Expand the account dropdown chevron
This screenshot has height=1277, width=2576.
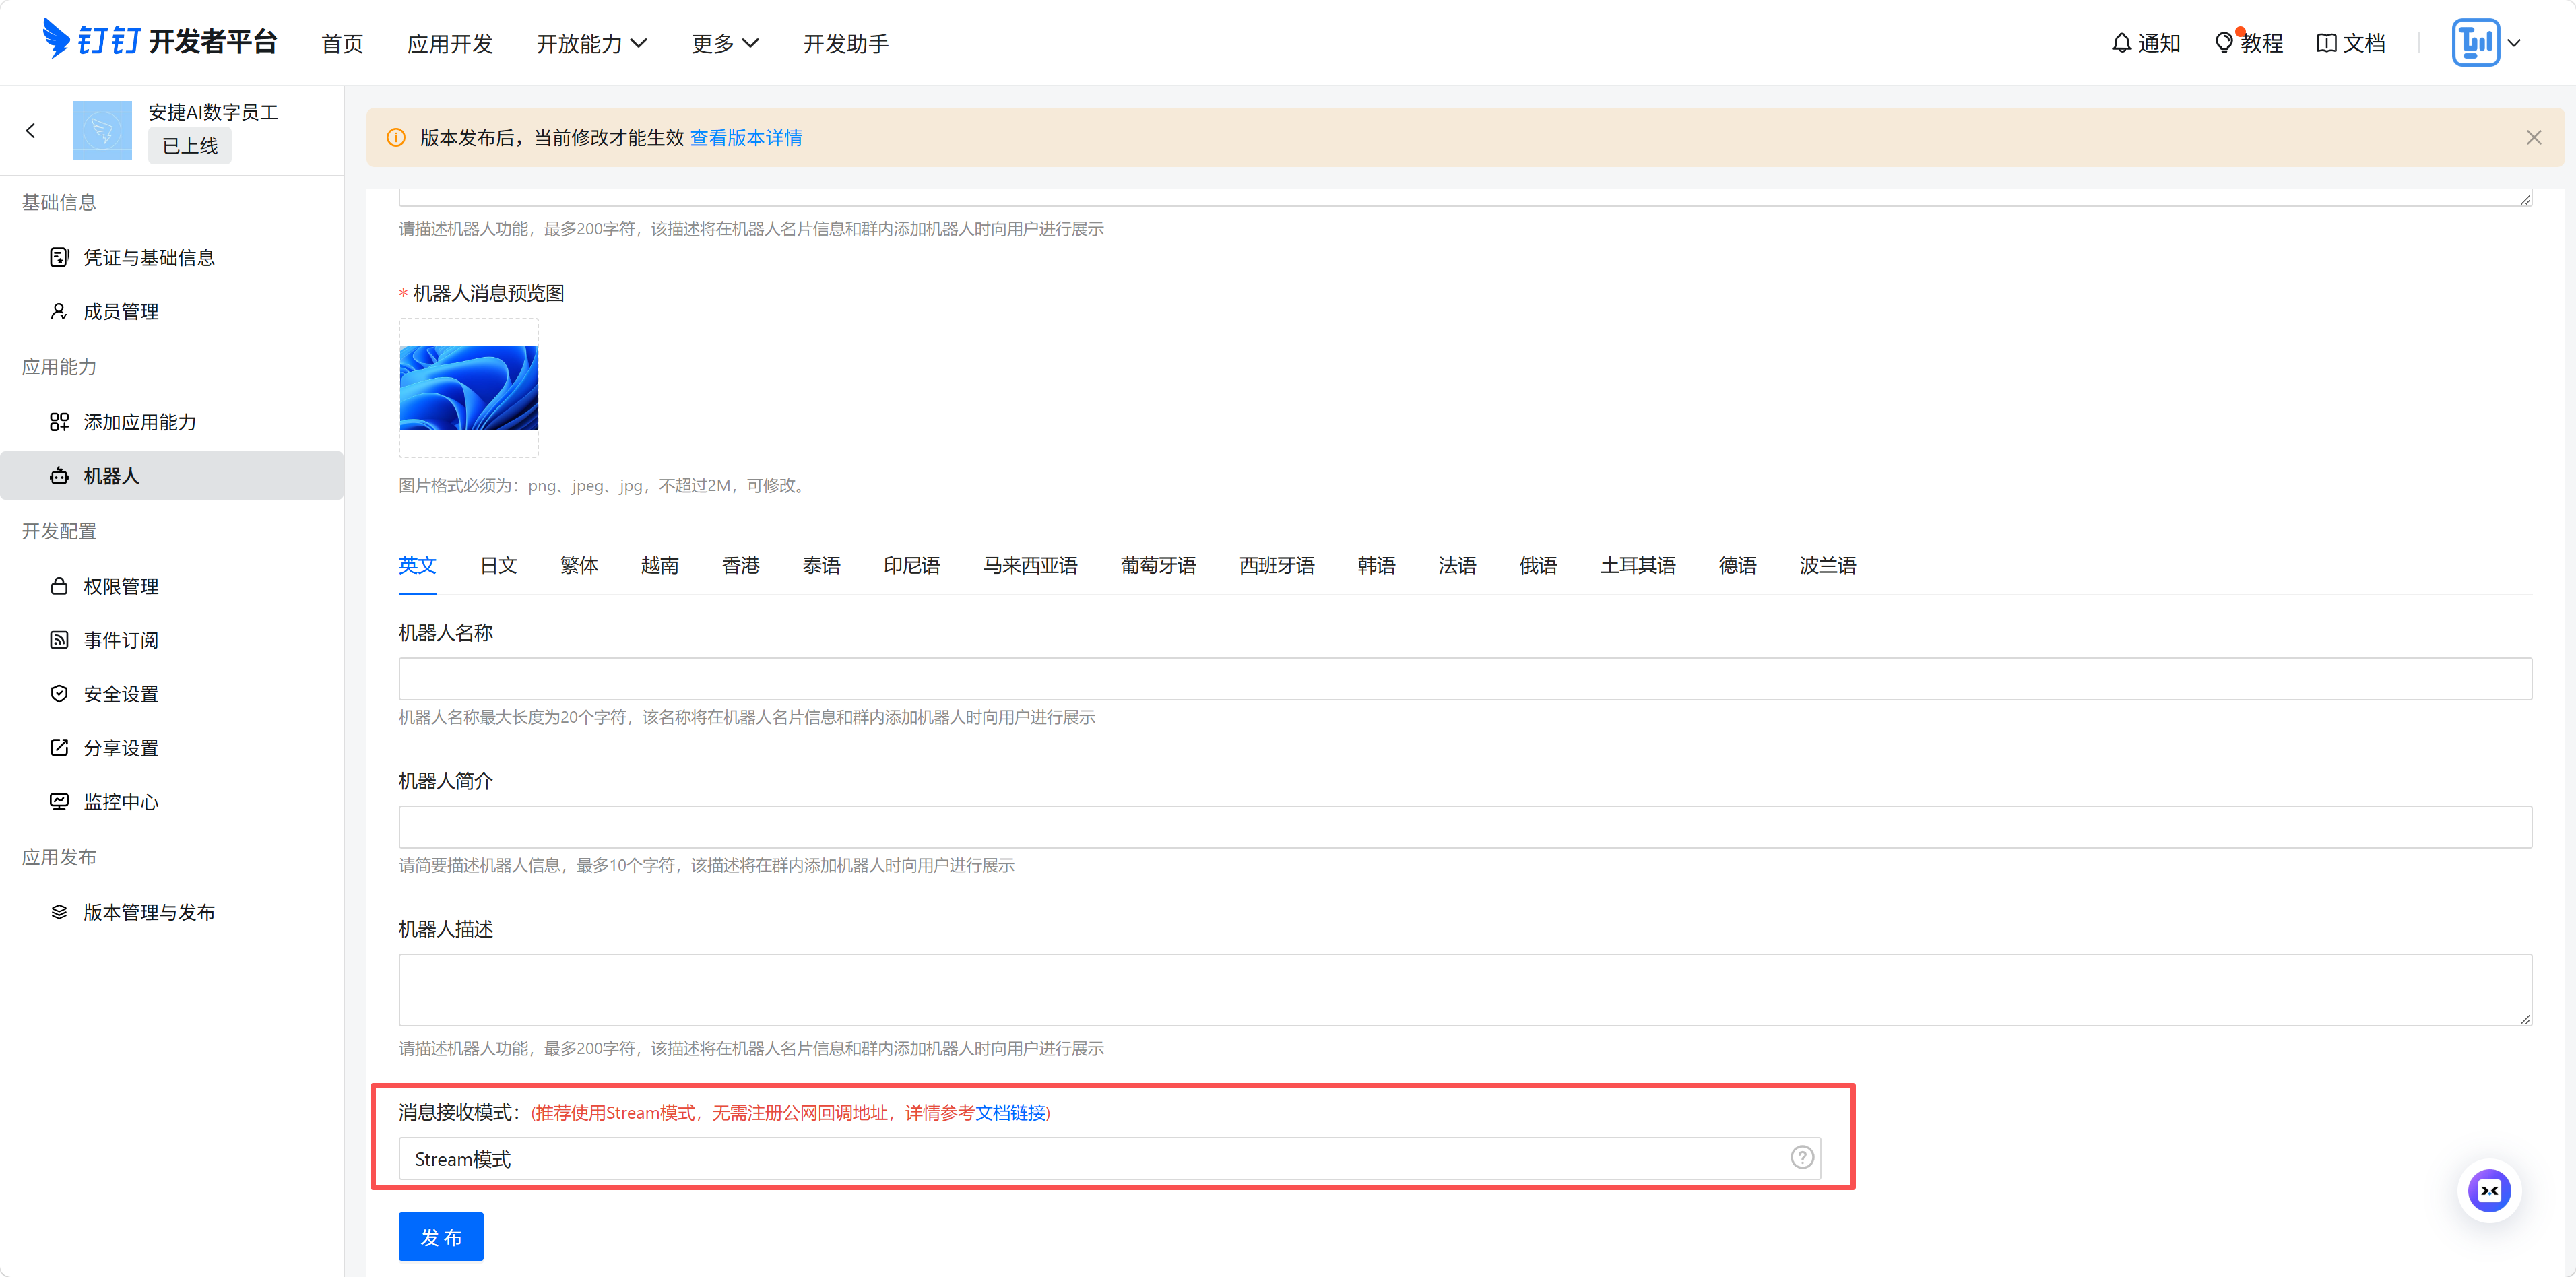2514,43
